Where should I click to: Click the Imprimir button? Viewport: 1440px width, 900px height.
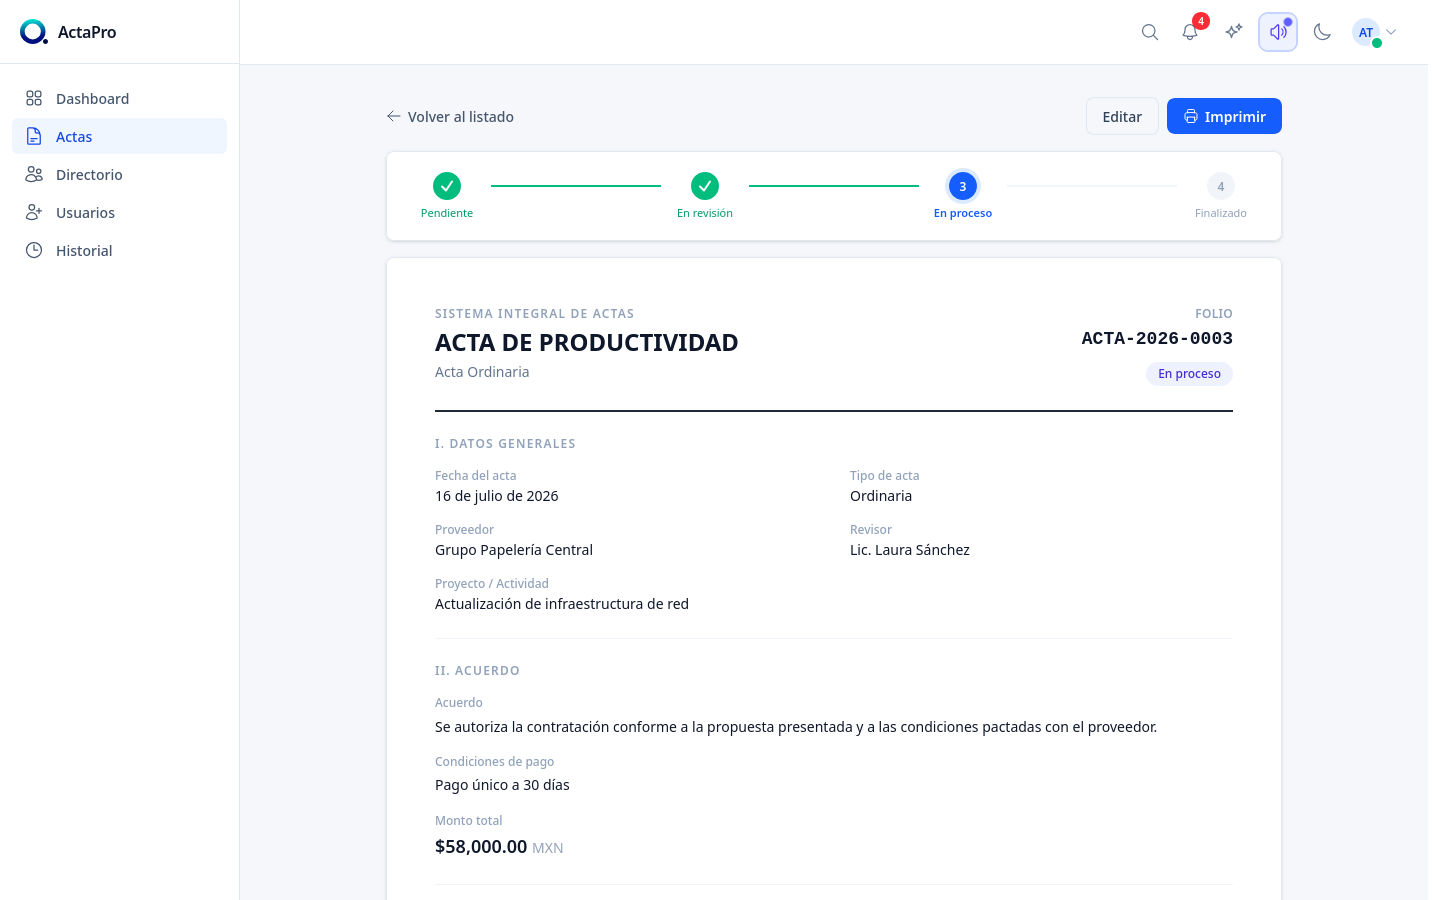coord(1224,116)
